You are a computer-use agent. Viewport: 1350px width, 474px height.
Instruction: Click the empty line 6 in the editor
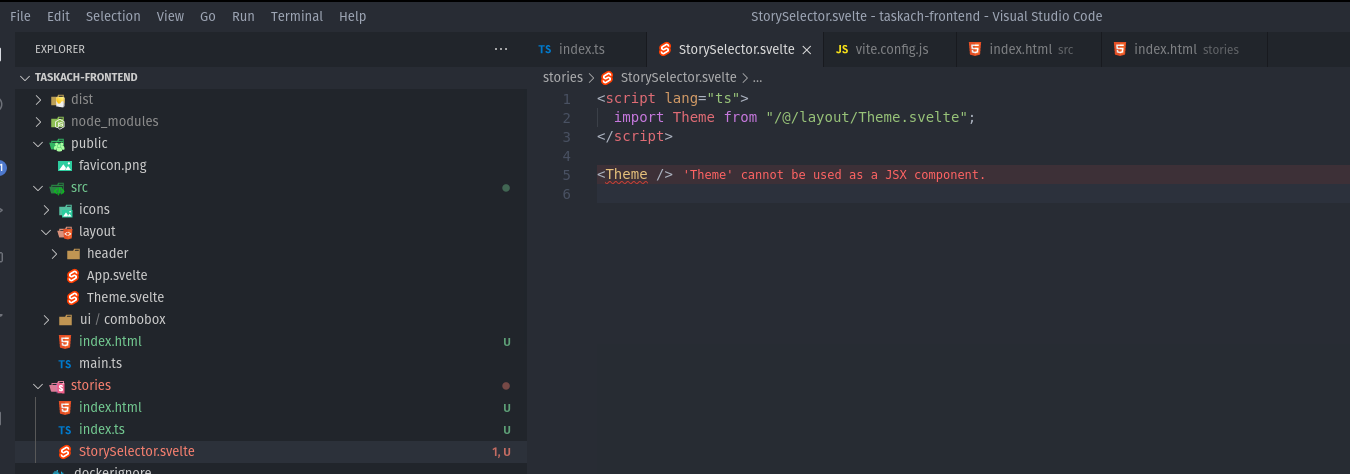click(x=973, y=193)
